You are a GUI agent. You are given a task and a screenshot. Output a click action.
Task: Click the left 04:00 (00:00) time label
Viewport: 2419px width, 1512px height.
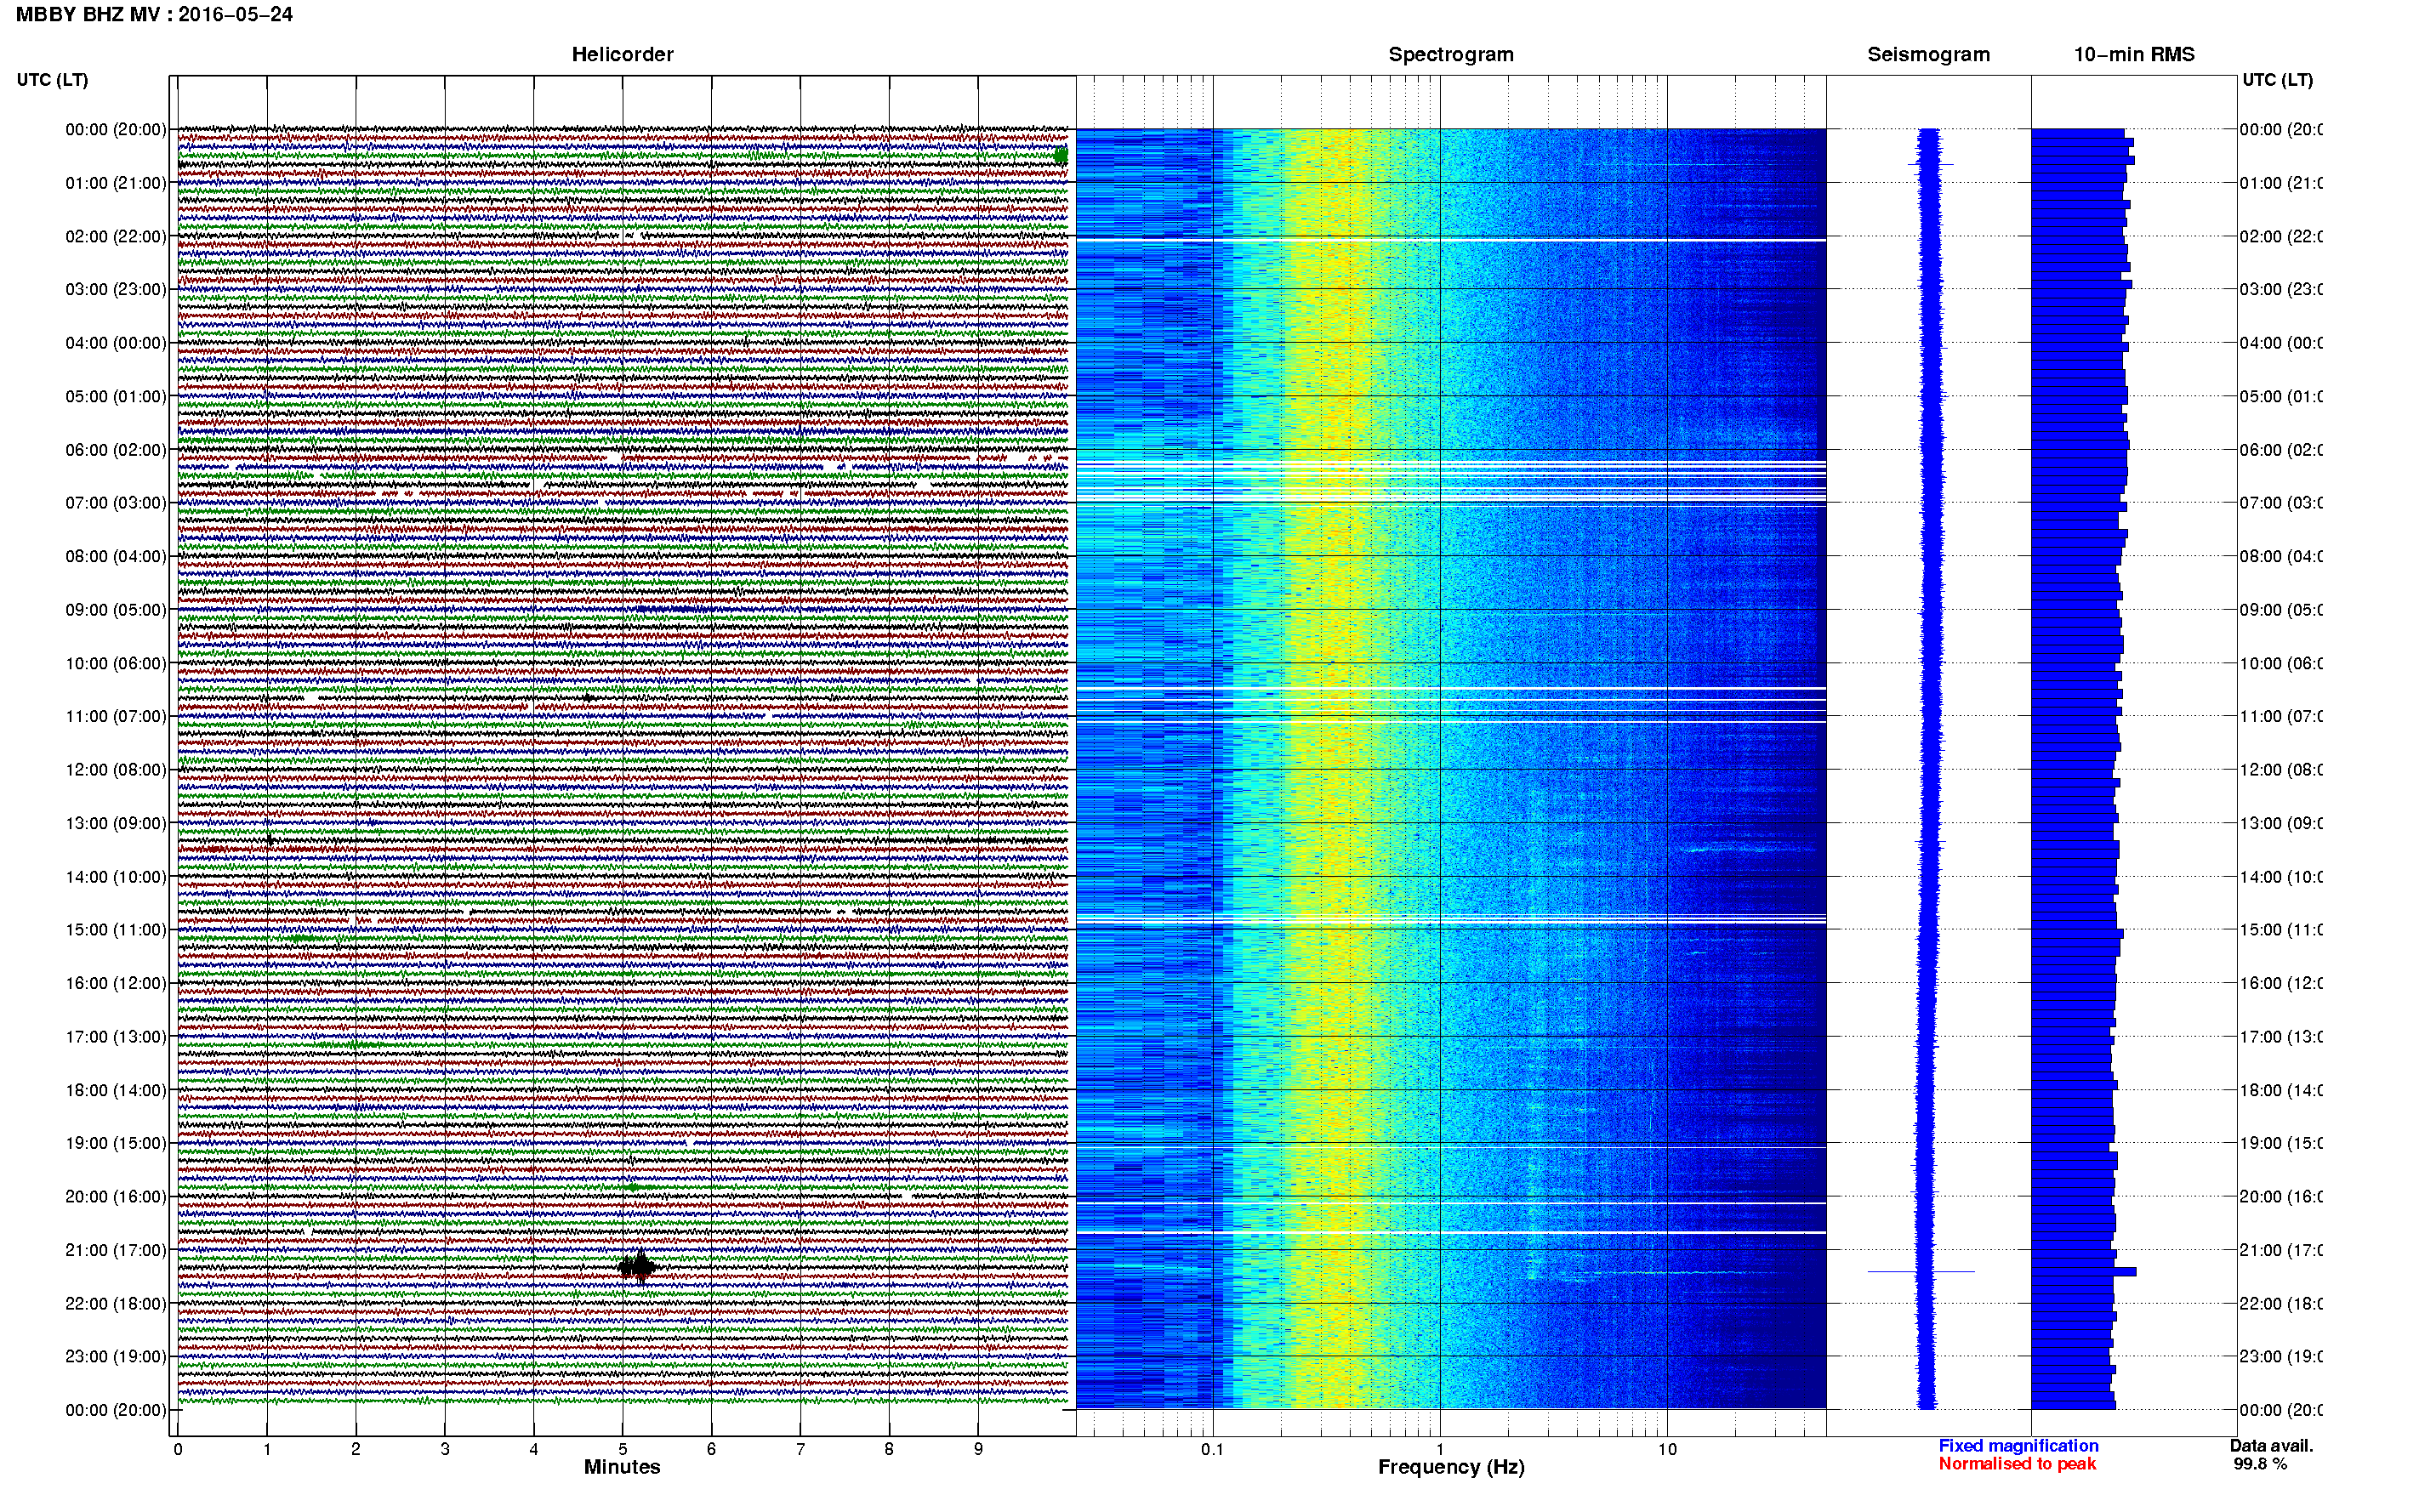[116, 343]
